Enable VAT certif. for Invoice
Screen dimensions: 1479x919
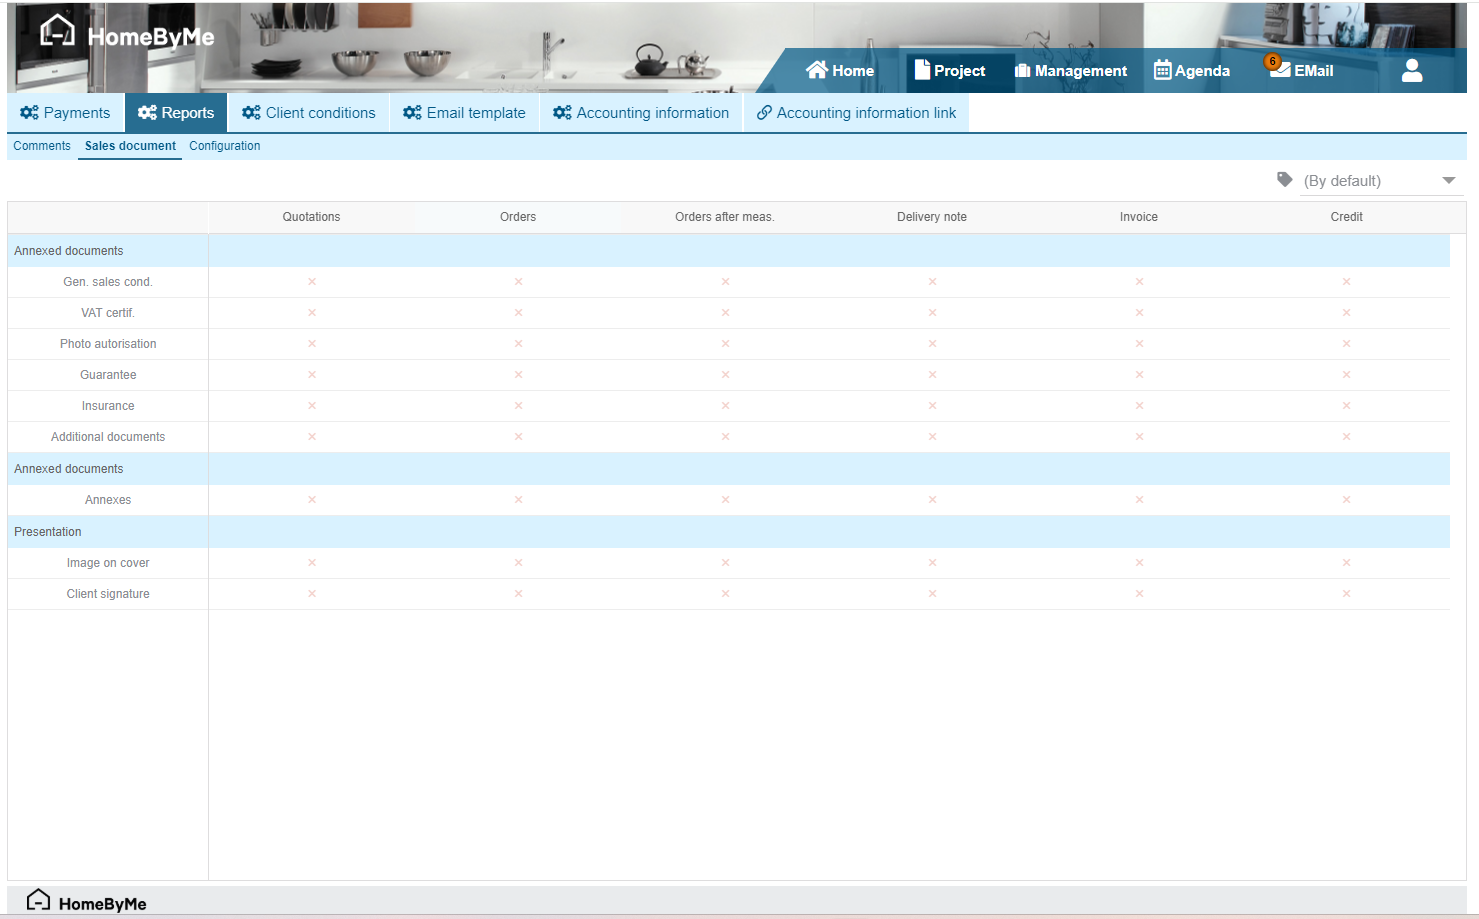(1139, 313)
